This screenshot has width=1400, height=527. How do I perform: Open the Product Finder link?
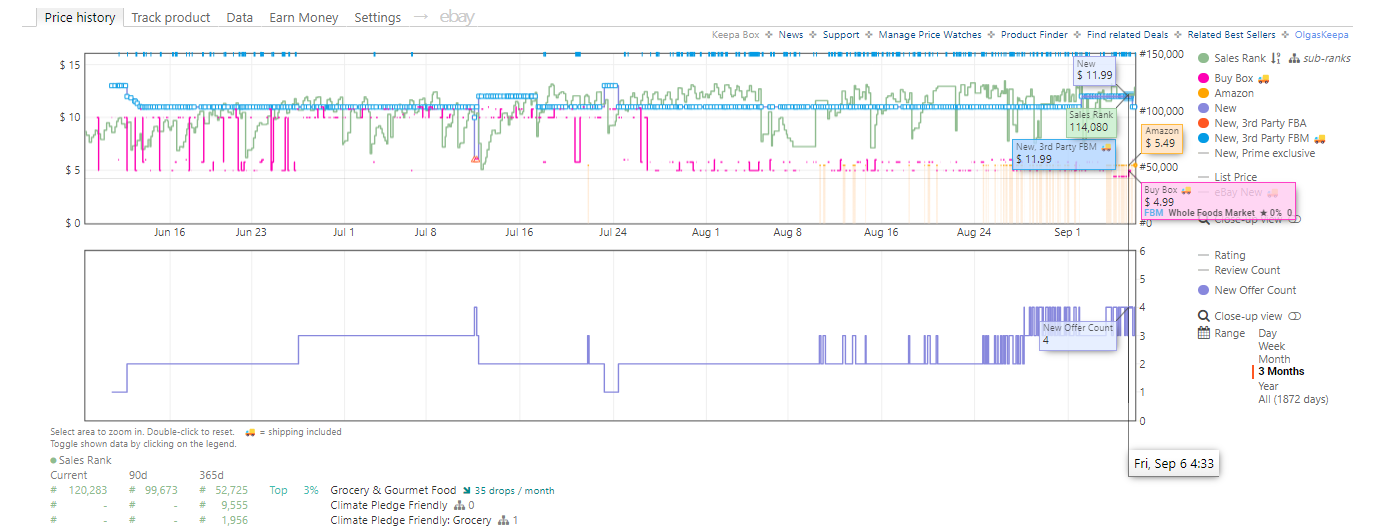click(x=1034, y=35)
